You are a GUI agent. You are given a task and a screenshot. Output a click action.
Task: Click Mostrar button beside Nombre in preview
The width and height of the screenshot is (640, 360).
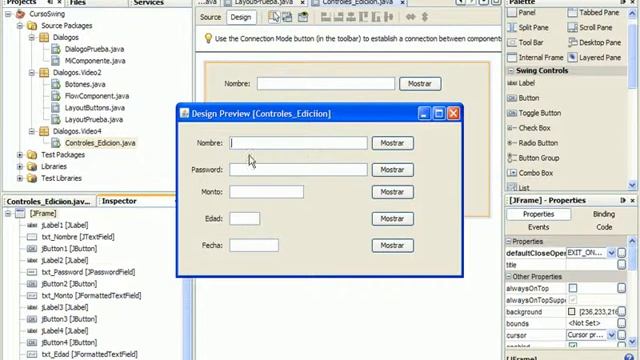[393, 143]
